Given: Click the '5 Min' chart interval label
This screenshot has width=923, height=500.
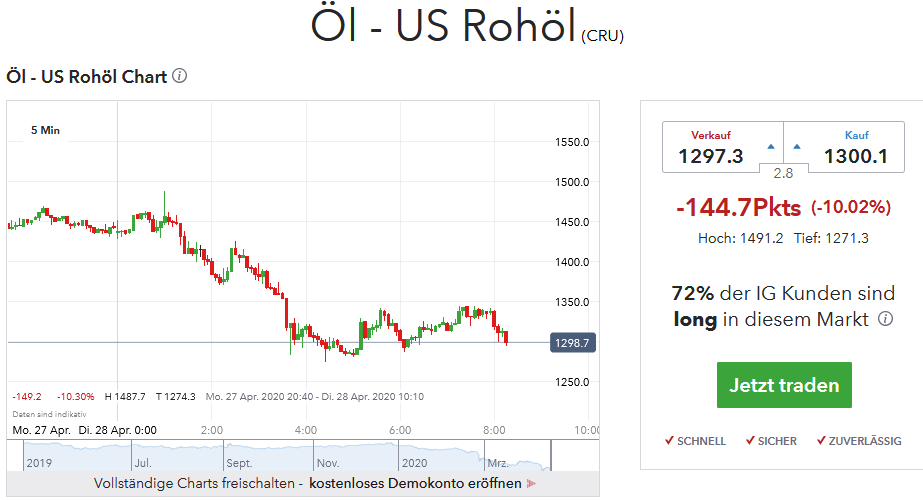Looking at the screenshot, I should 45,130.
